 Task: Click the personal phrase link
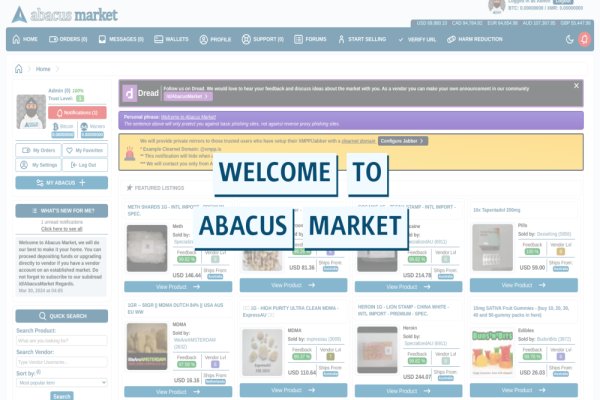click(x=188, y=117)
